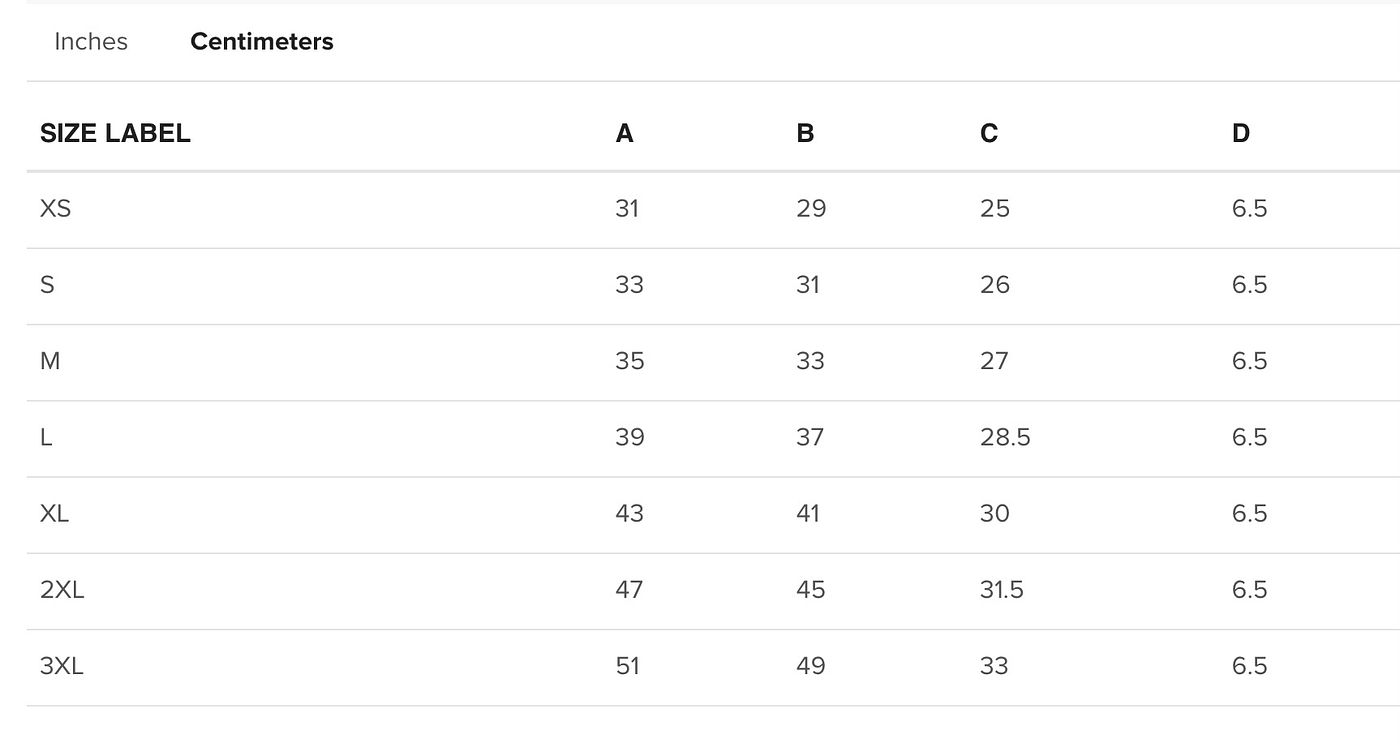1400x744 pixels.
Task: Click column header B
Action: (x=805, y=133)
